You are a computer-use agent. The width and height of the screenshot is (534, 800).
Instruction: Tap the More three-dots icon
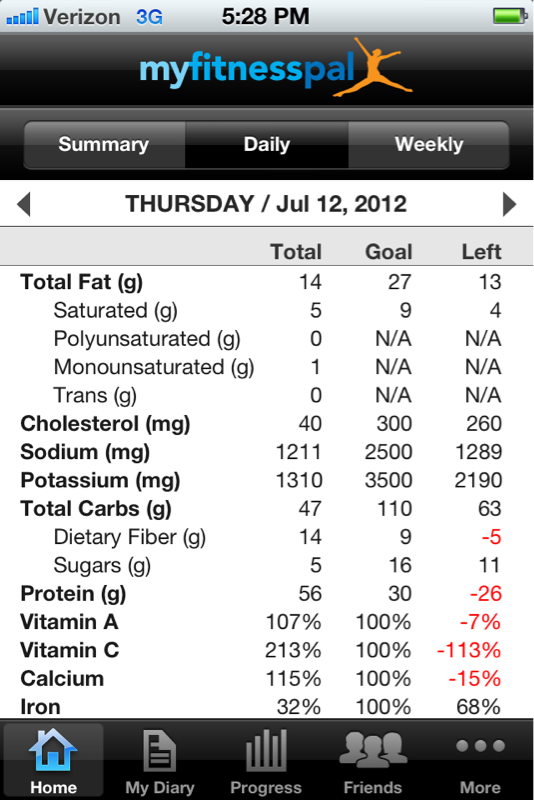480,746
